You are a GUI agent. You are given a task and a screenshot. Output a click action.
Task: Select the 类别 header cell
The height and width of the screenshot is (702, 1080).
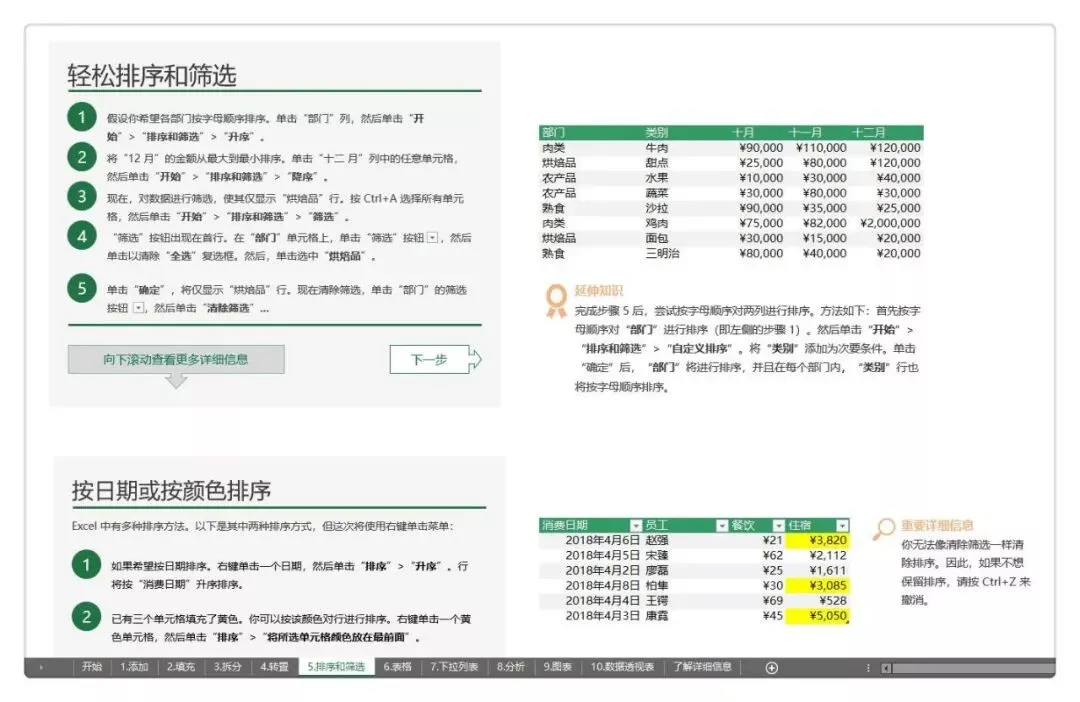click(678, 132)
